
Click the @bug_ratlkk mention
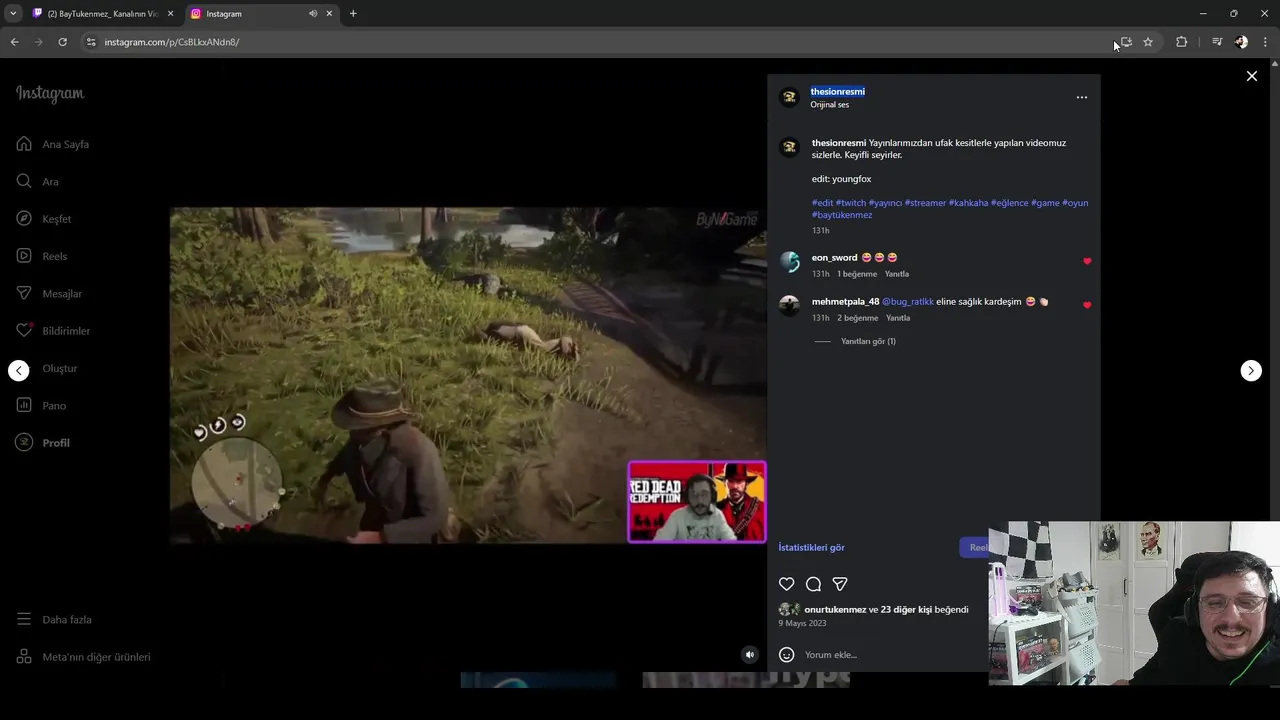(908, 302)
